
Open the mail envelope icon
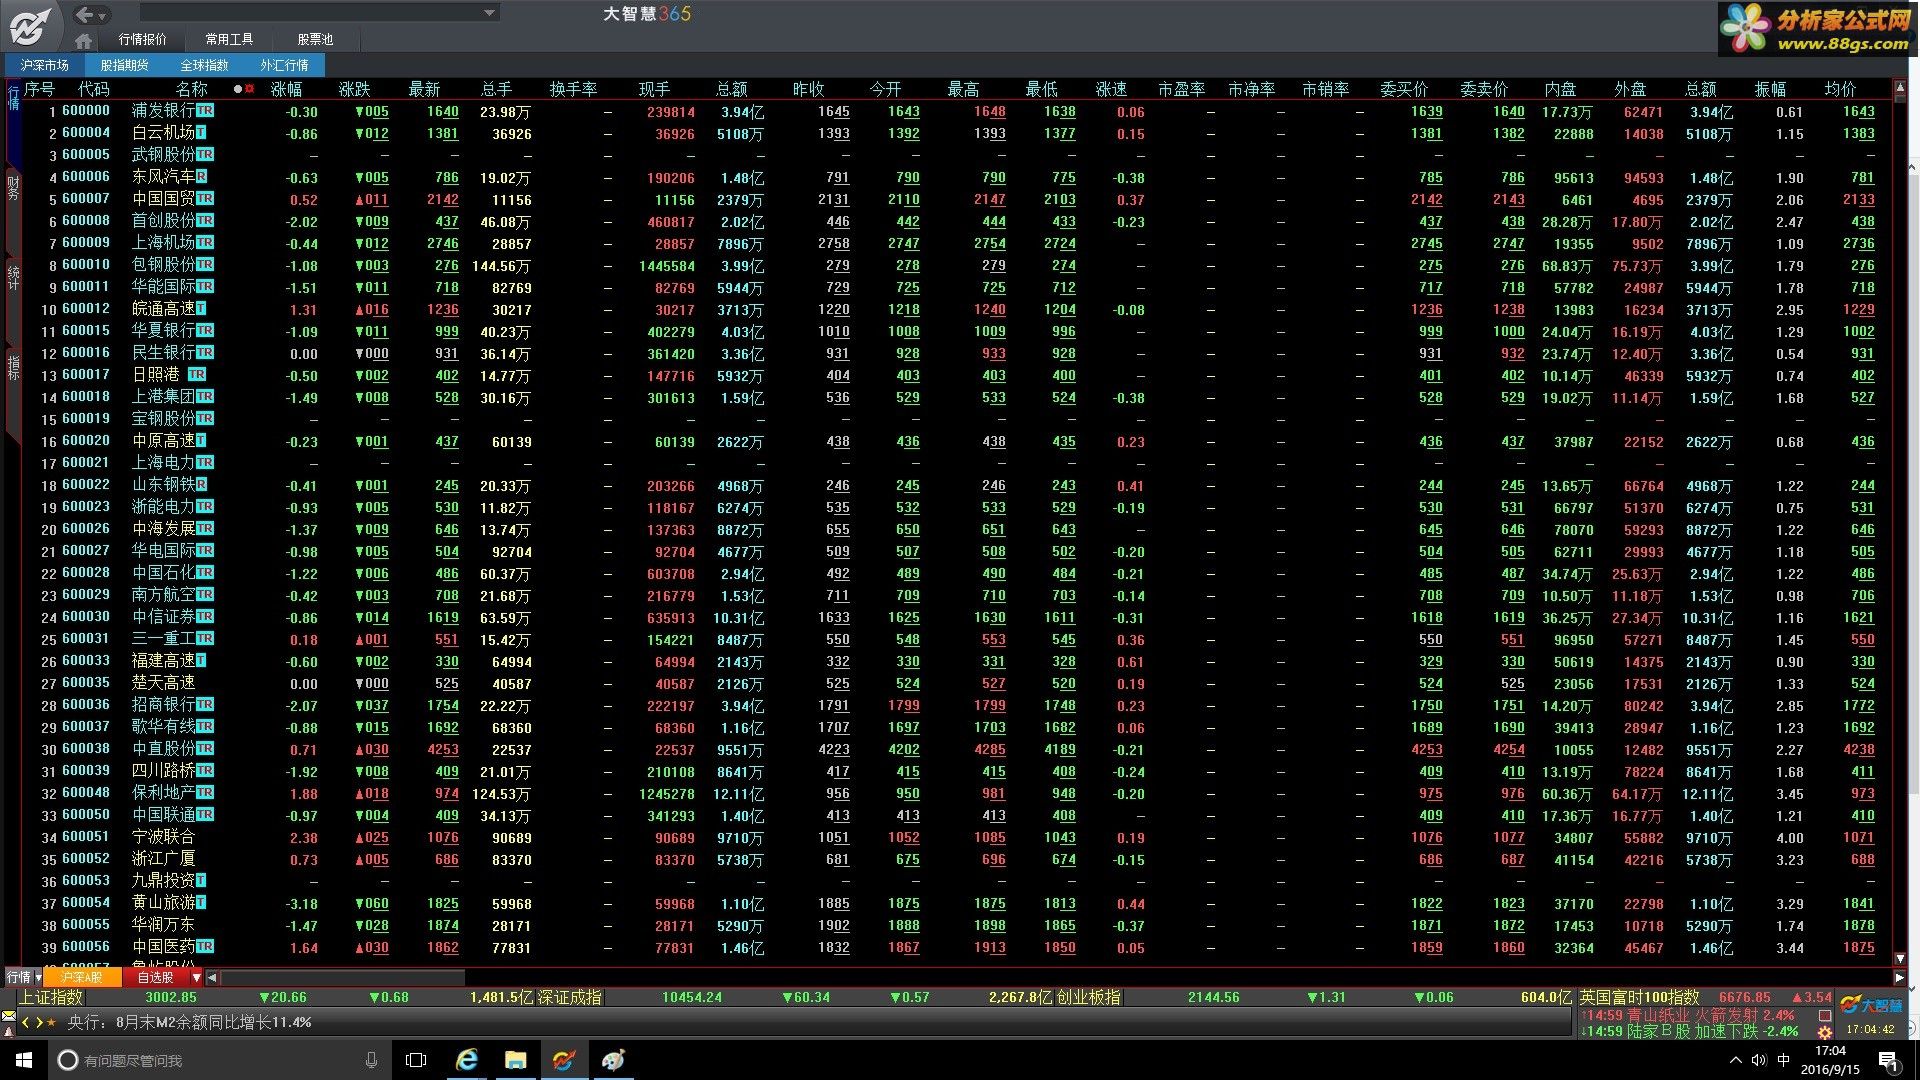point(9,1016)
